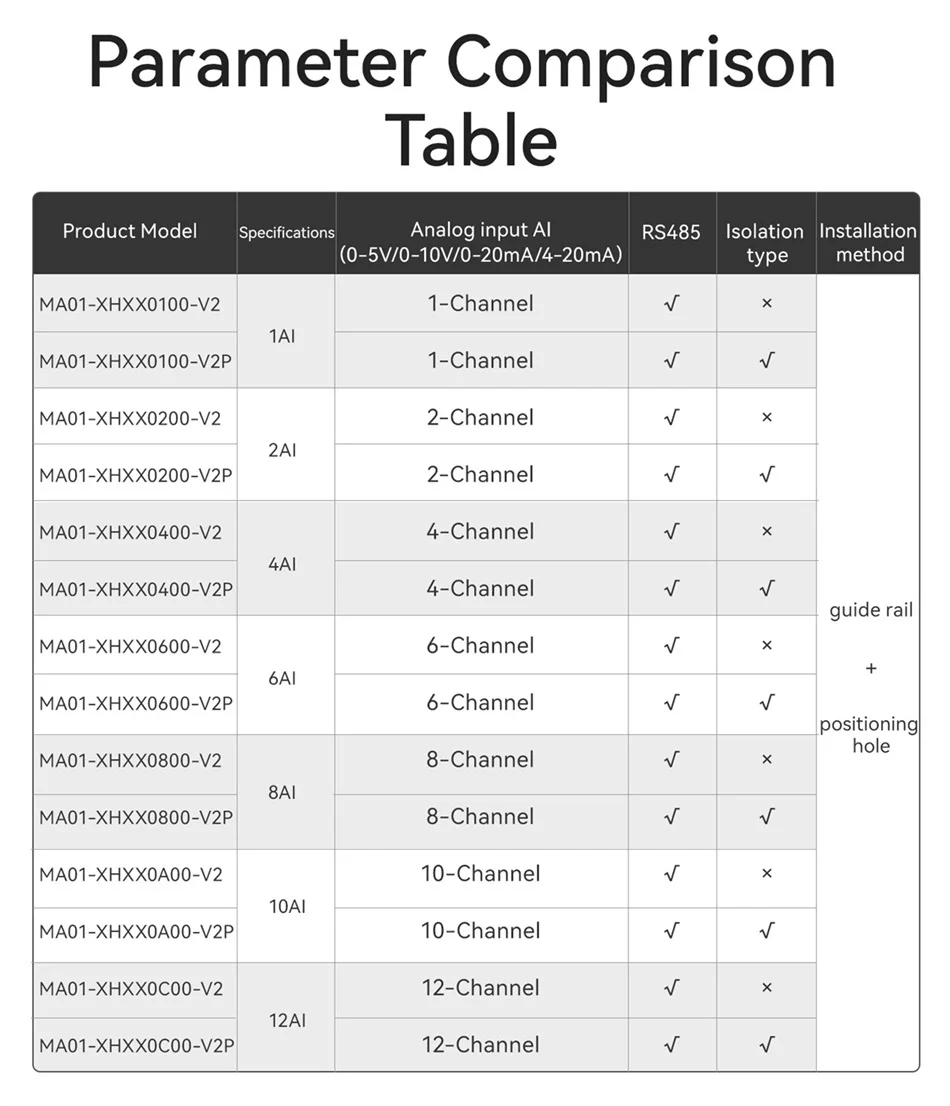Screen dimensions: 950x1106
Task: Select the 12AI specifications cell
Action: pyautogui.click(x=287, y=1021)
